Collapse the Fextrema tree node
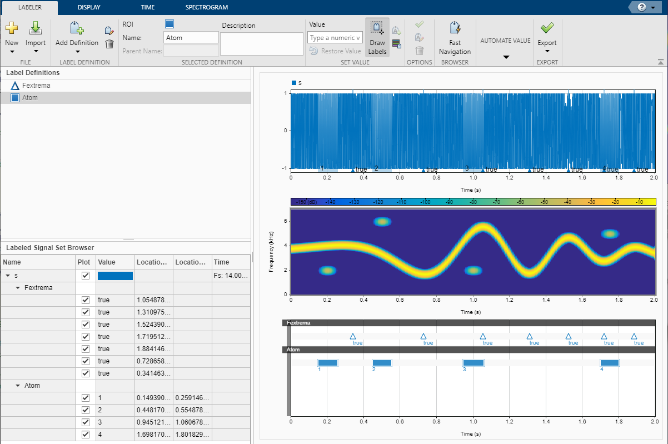This screenshot has width=668, height=444. (x=17, y=287)
